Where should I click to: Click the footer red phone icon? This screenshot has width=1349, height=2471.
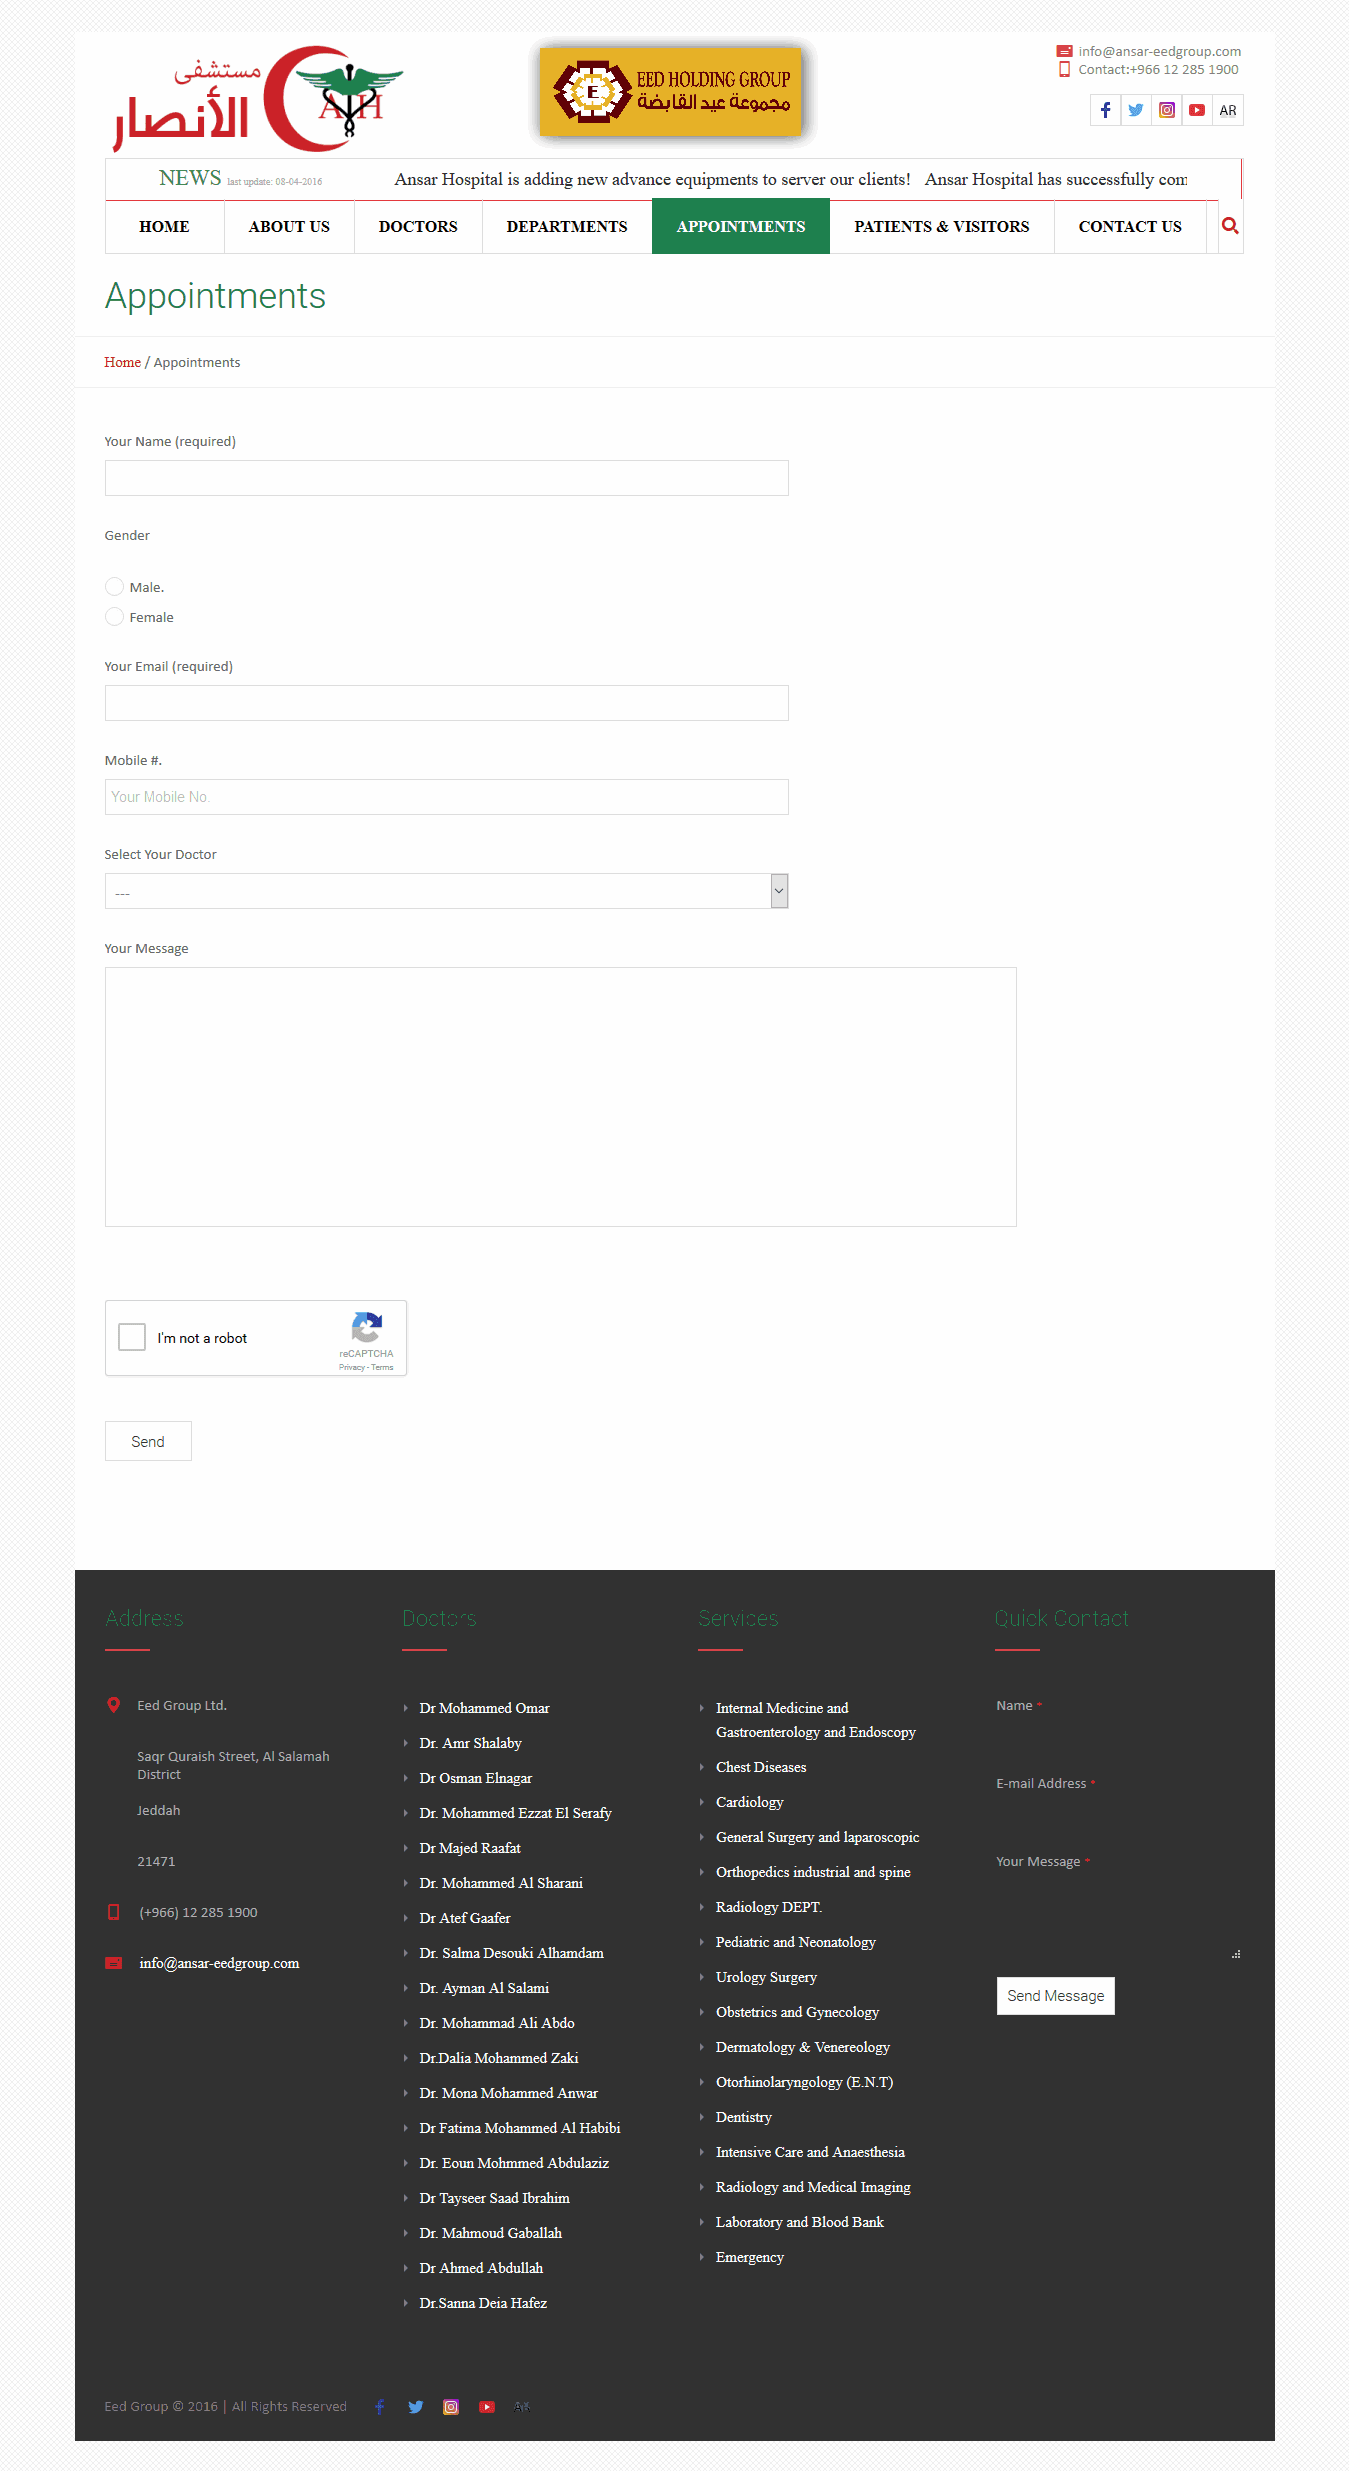pos(114,1912)
